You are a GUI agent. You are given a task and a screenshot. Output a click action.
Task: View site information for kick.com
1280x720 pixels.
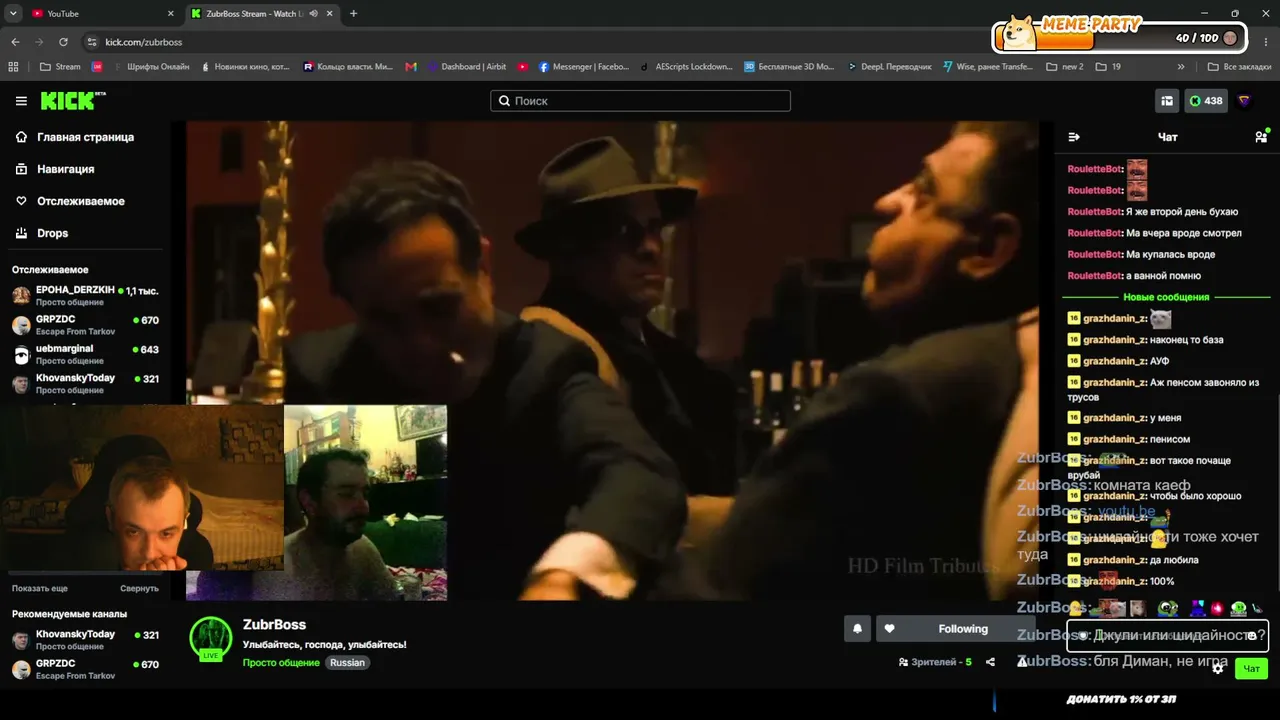92,42
